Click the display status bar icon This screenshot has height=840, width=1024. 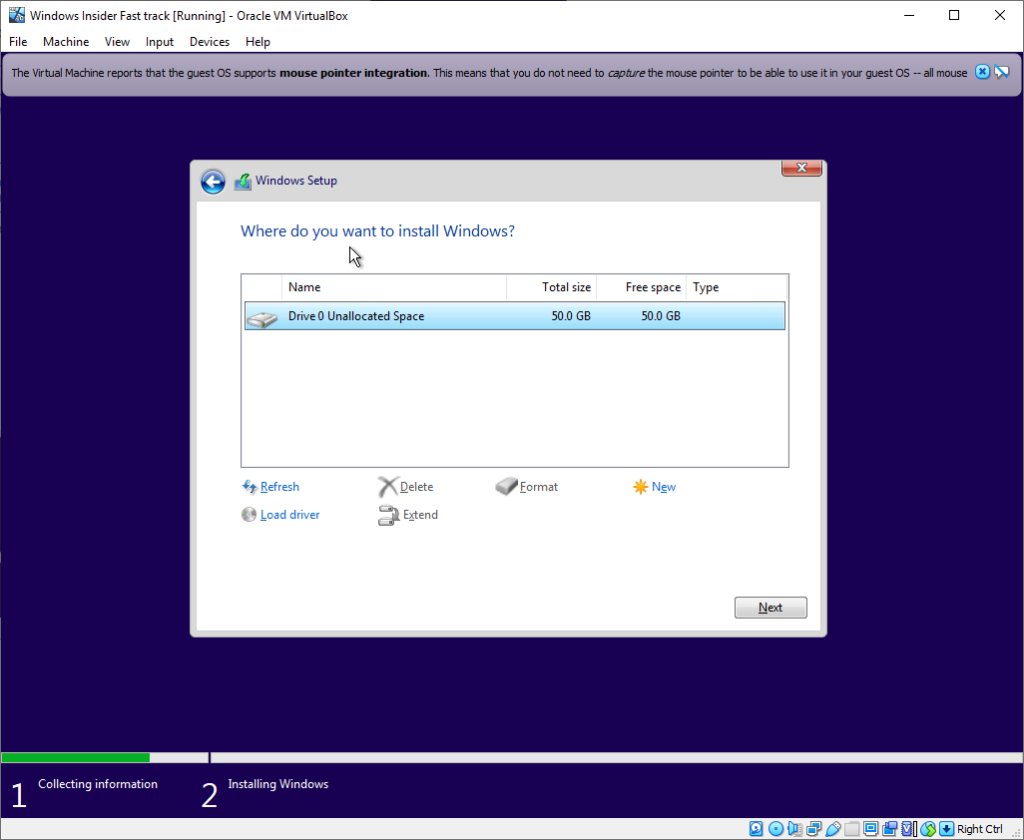click(x=871, y=829)
